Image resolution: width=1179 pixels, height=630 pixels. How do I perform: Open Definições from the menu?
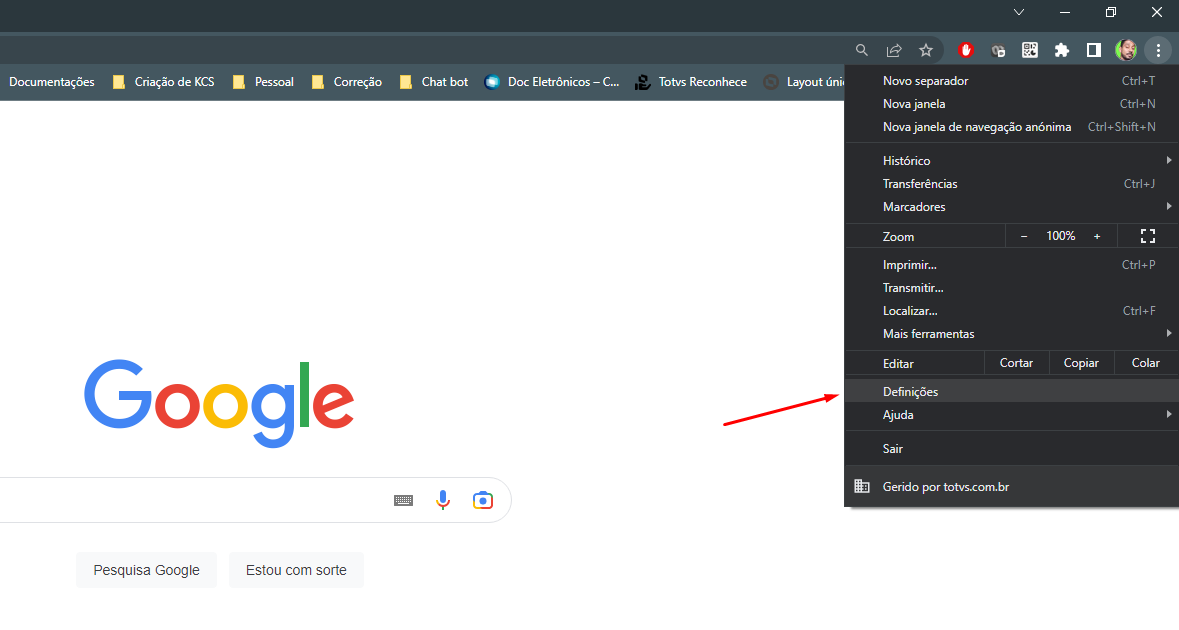coord(1011,392)
